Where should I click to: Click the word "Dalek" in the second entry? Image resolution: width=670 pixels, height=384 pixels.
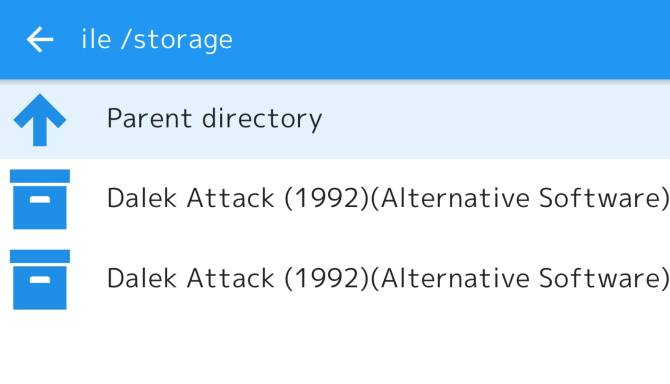[x=142, y=278]
